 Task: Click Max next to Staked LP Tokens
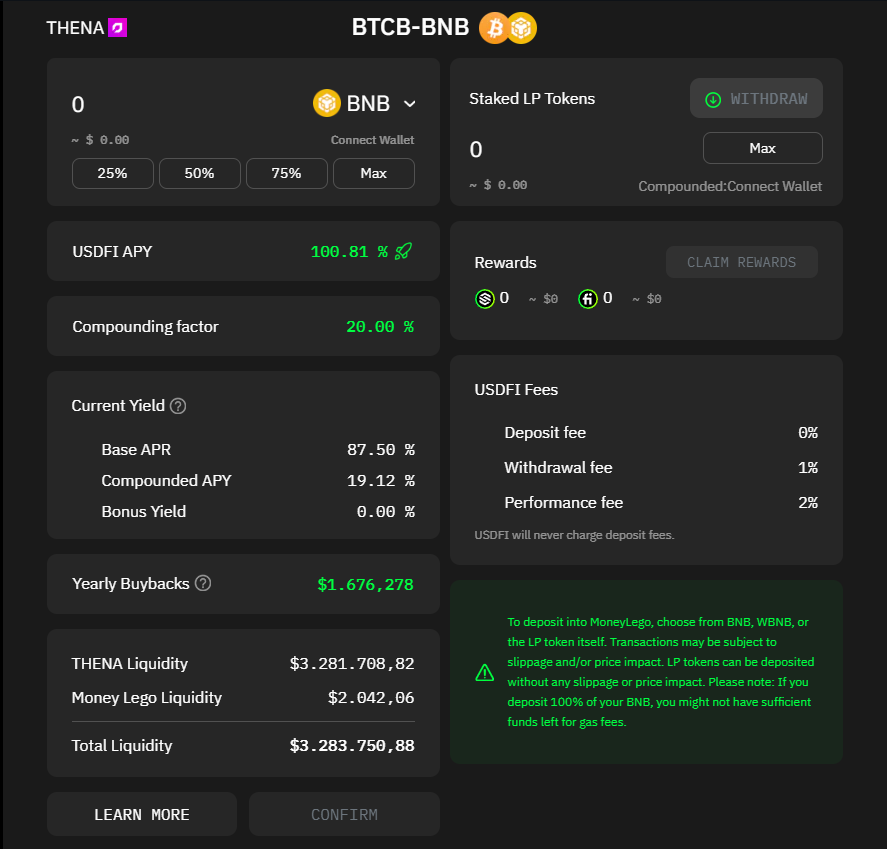click(x=762, y=148)
